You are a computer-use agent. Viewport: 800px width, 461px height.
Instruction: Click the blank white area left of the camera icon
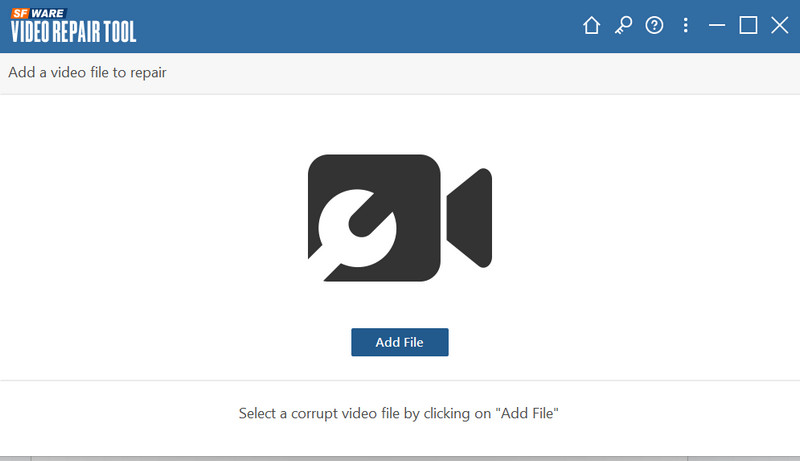pos(150,220)
